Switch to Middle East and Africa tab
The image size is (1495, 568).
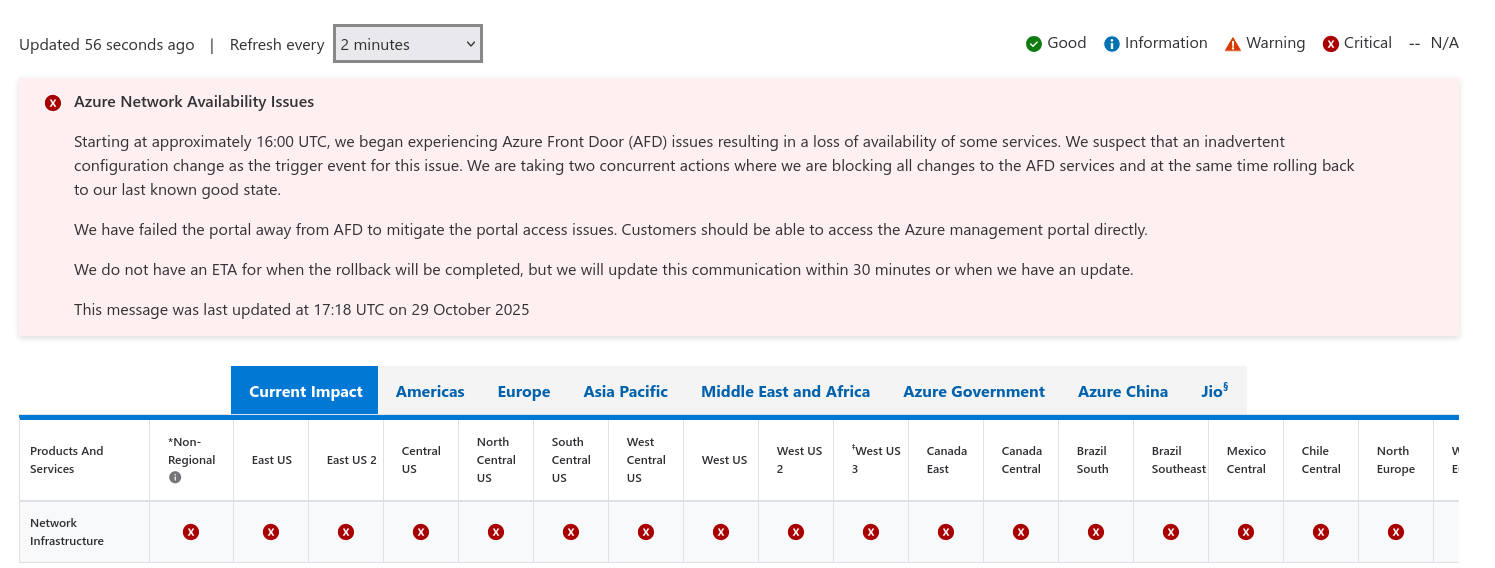pos(785,391)
